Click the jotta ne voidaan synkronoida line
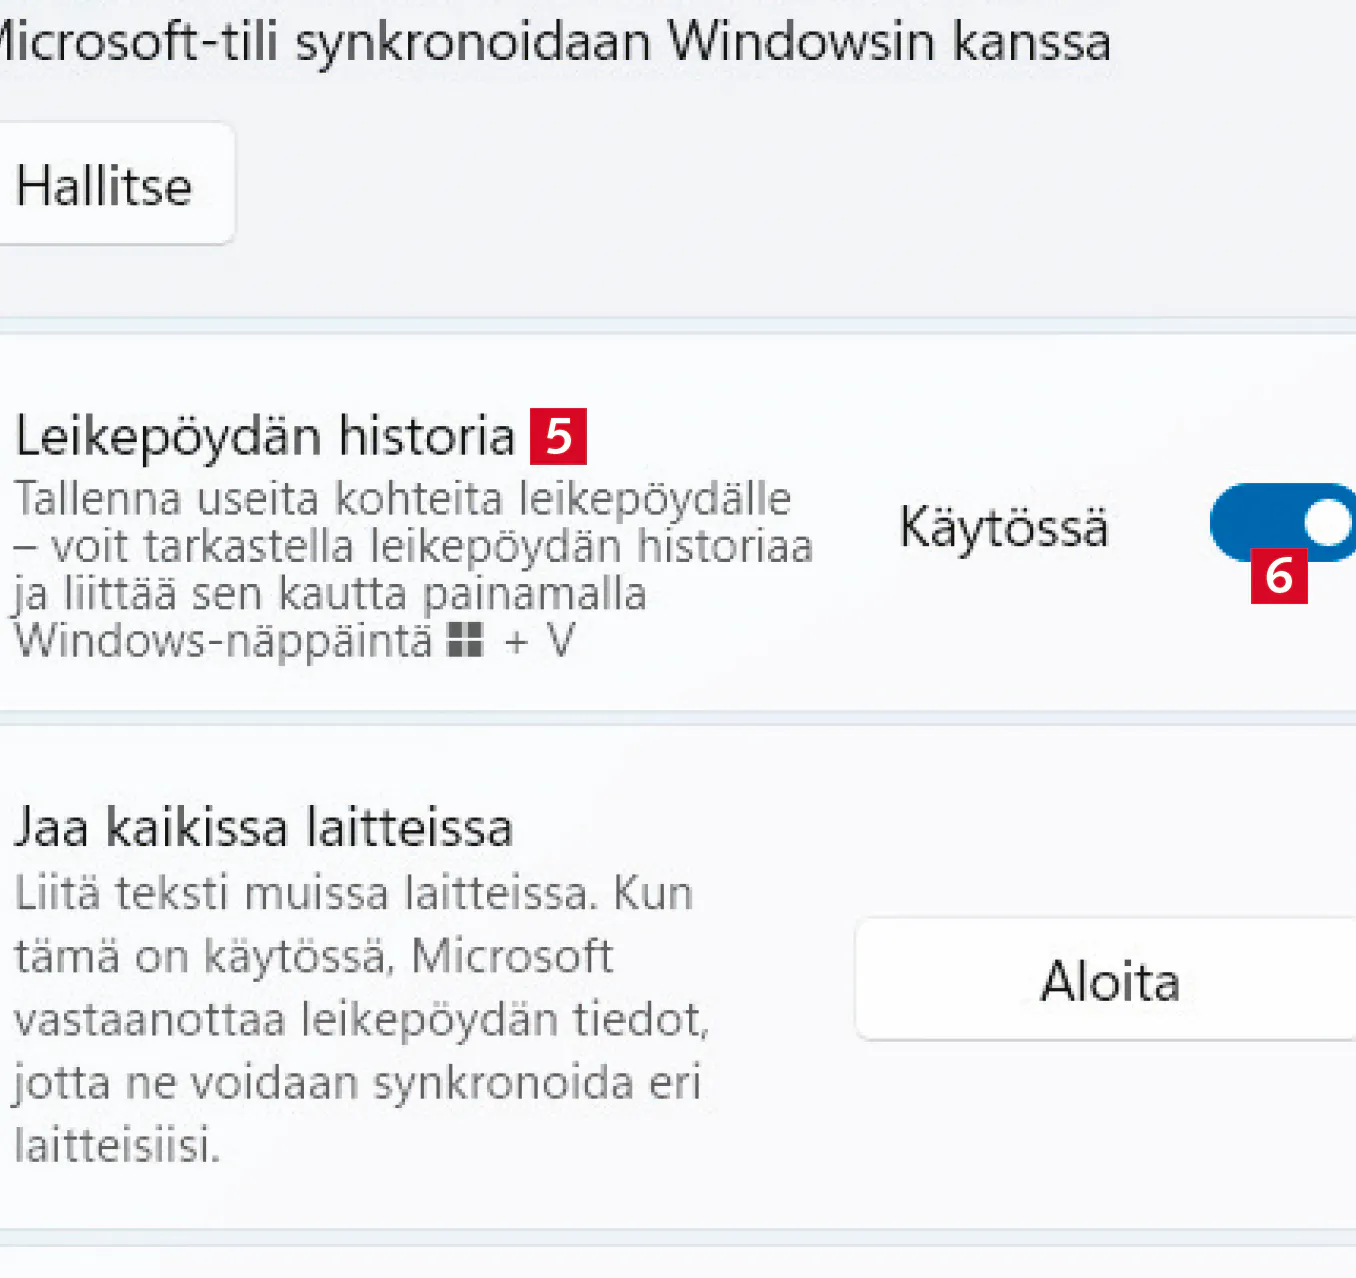The image size is (1356, 1278). 356,1083
